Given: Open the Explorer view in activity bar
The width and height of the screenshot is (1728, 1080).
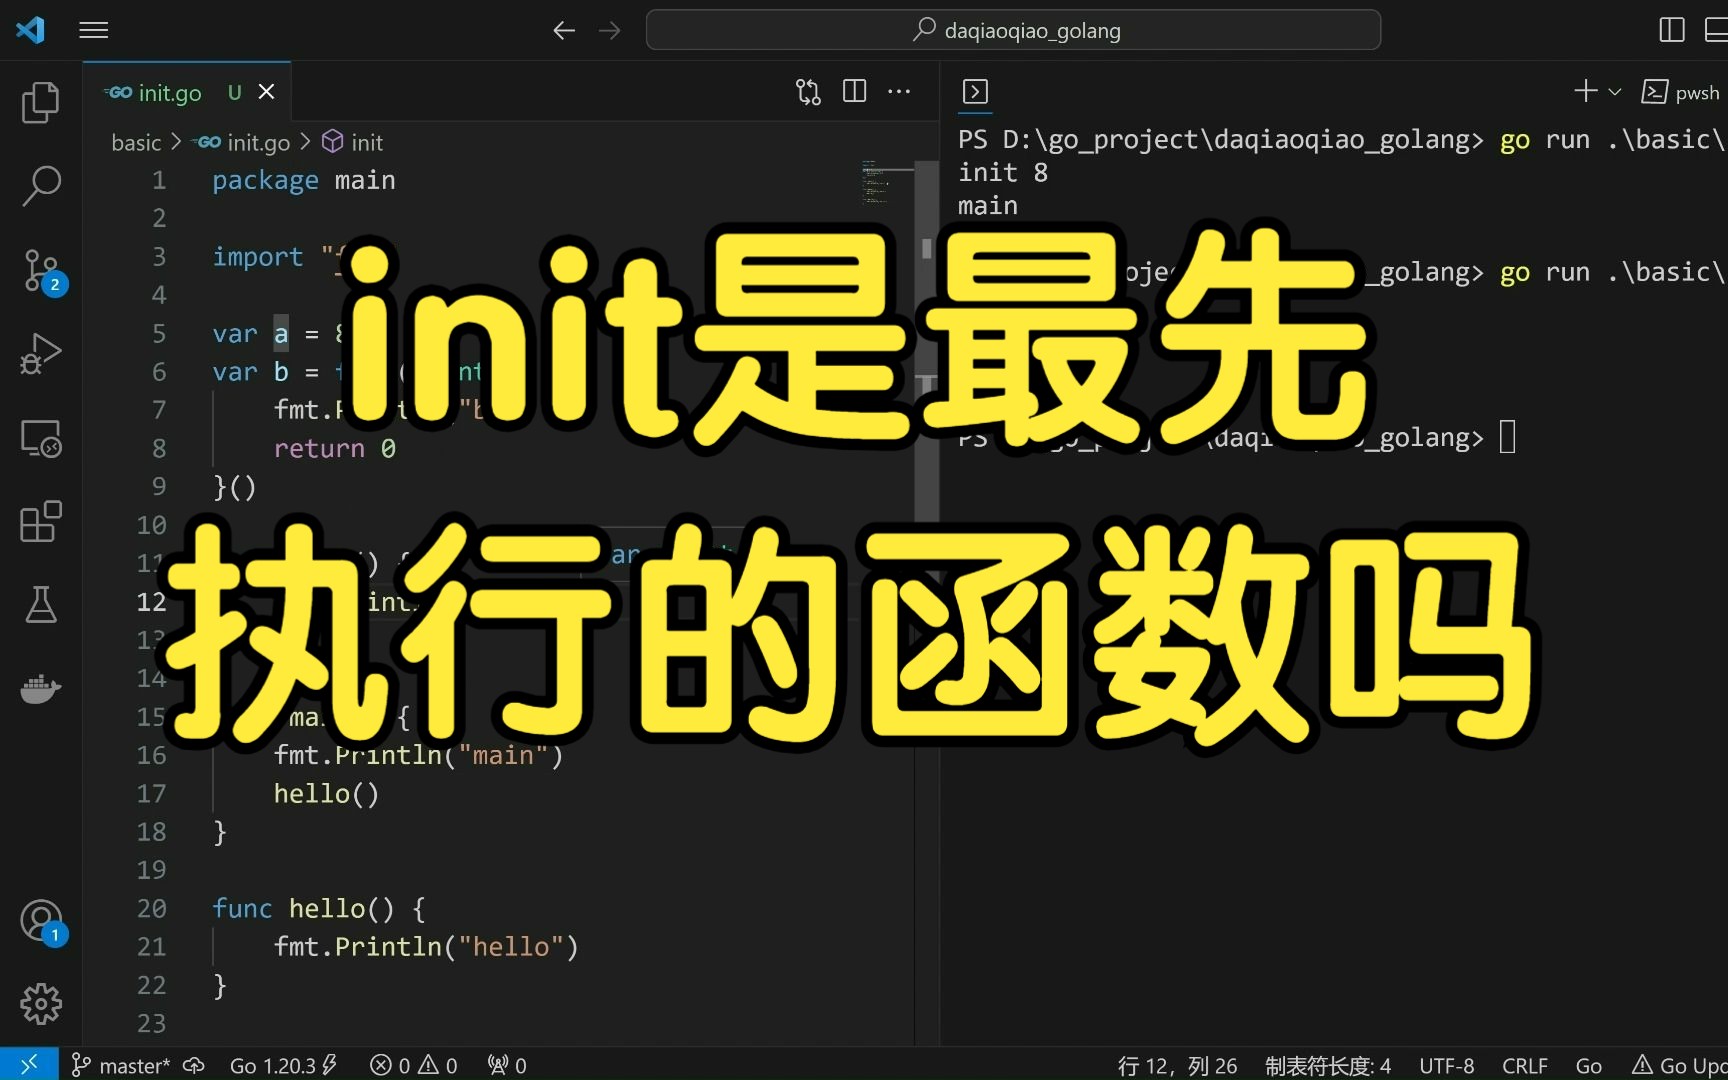Looking at the screenshot, I should pyautogui.click(x=41, y=102).
